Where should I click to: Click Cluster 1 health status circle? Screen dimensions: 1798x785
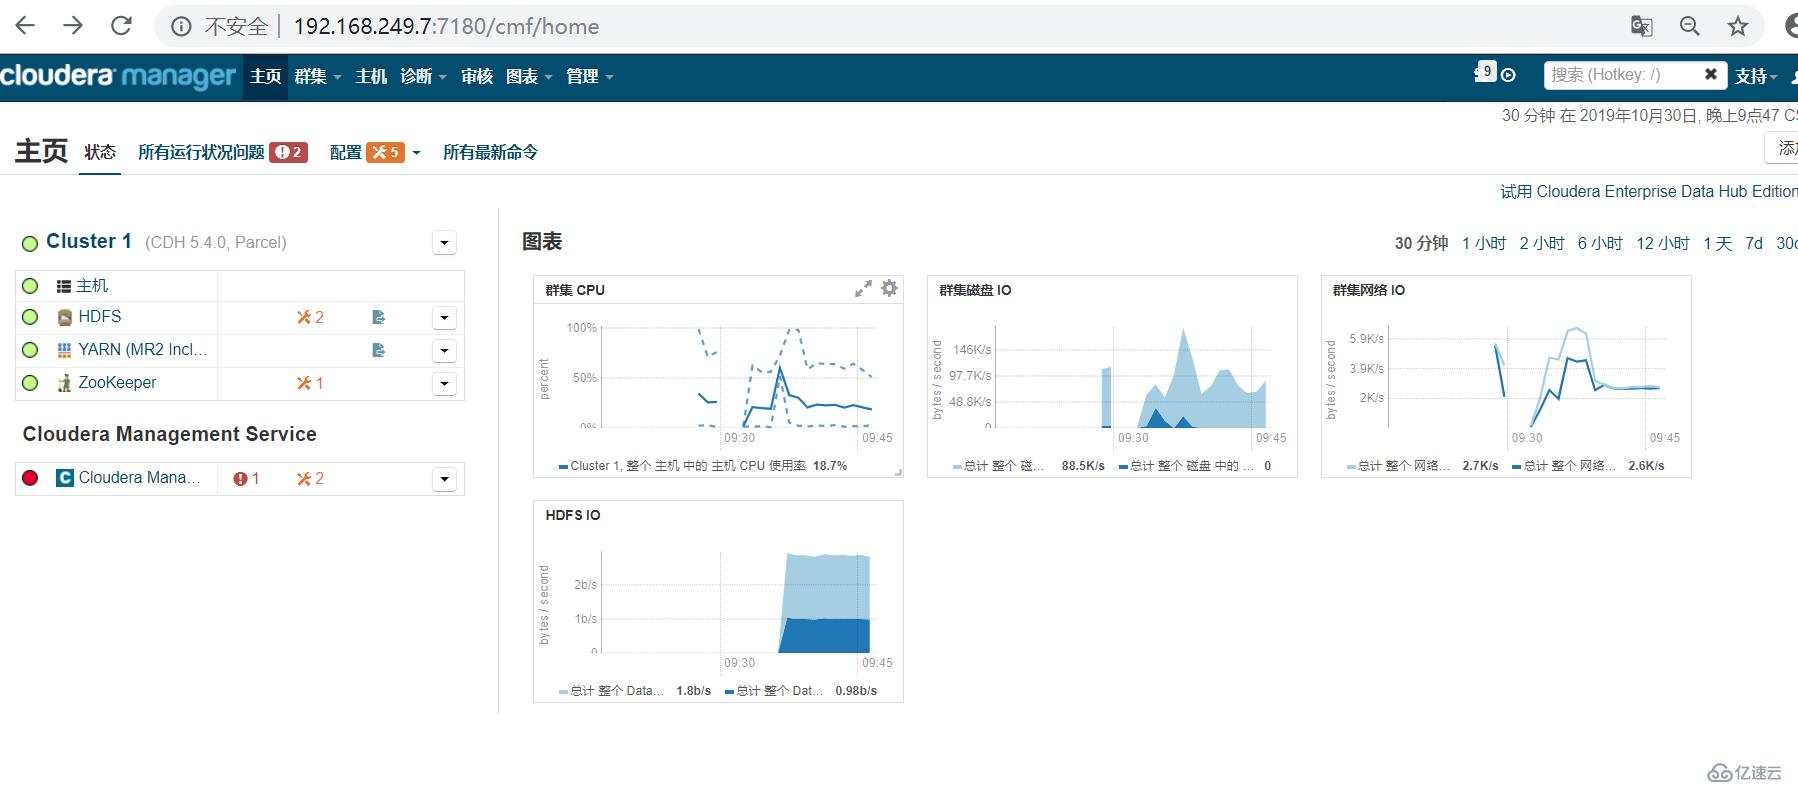coord(30,243)
